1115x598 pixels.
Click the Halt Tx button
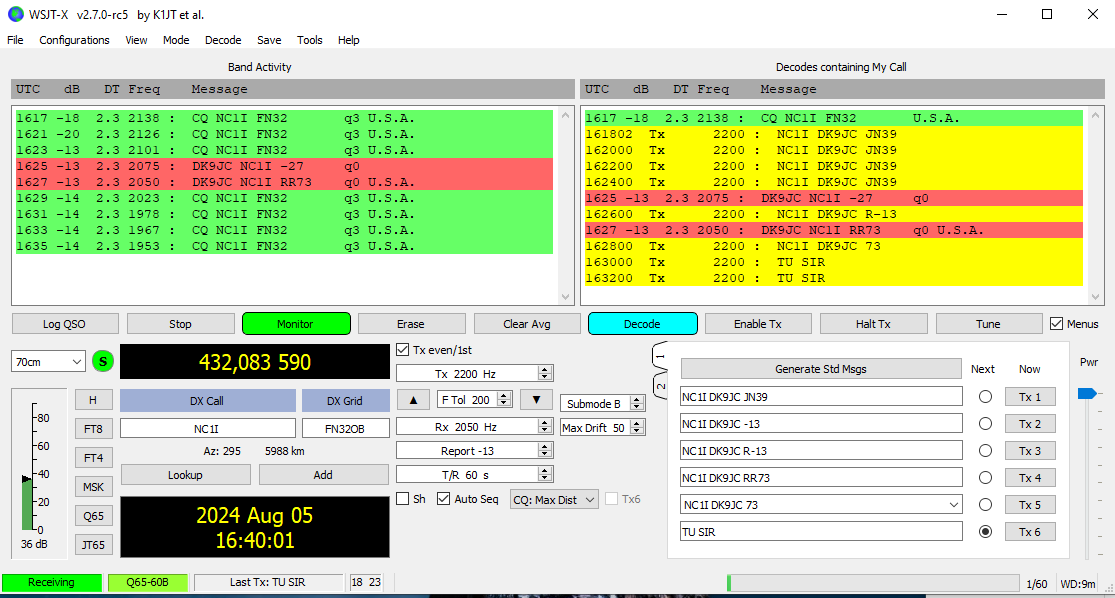(x=873, y=324)
